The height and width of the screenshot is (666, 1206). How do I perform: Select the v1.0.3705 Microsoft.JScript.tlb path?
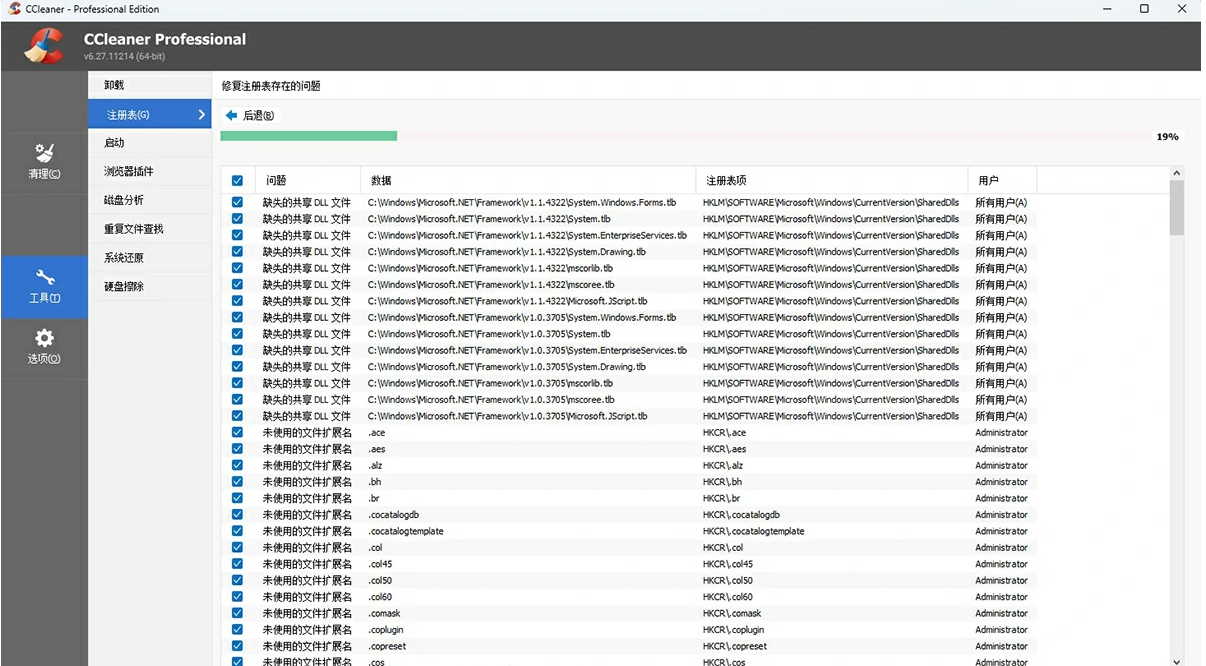(507, 416)
